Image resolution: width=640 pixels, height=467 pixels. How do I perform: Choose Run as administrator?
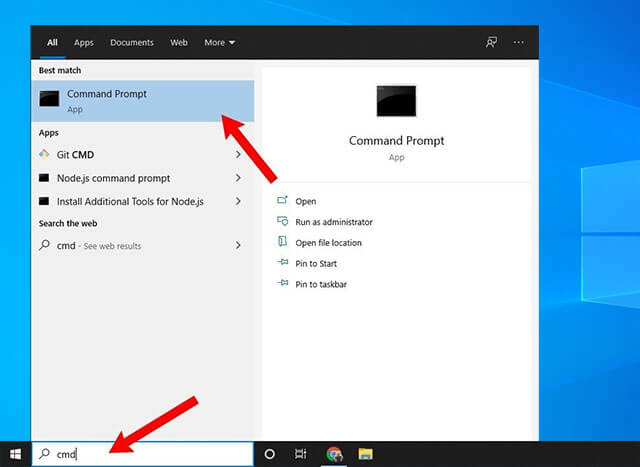[334, 222]
